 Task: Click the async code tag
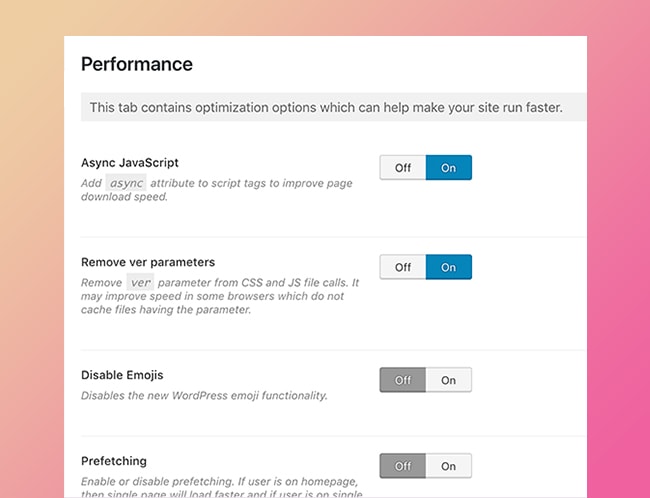pos(126,183)
